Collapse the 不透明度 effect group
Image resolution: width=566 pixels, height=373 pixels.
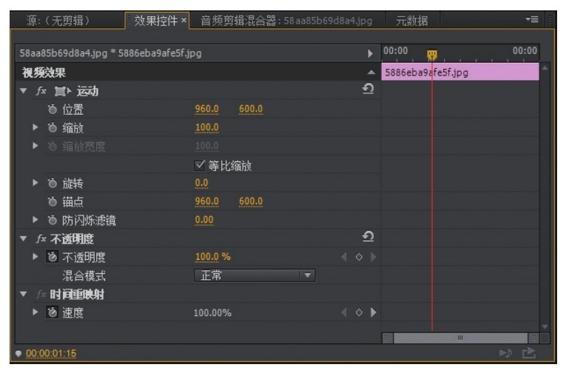[x=24, y=239]
